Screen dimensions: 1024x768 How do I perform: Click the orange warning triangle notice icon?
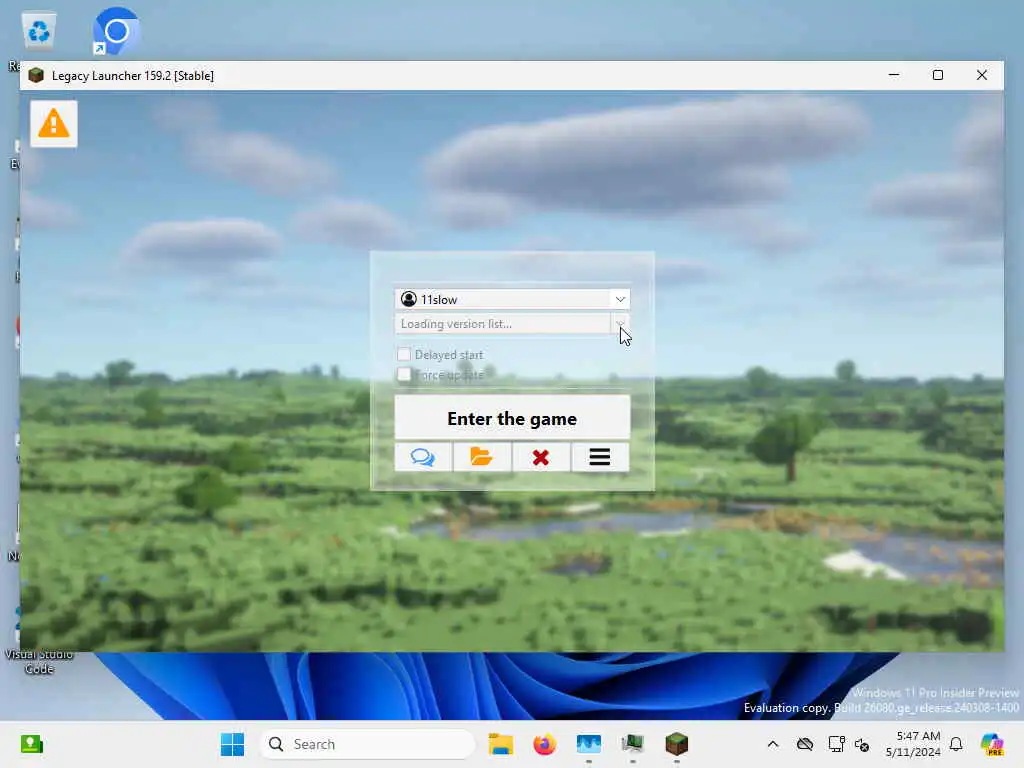[54, 123]
